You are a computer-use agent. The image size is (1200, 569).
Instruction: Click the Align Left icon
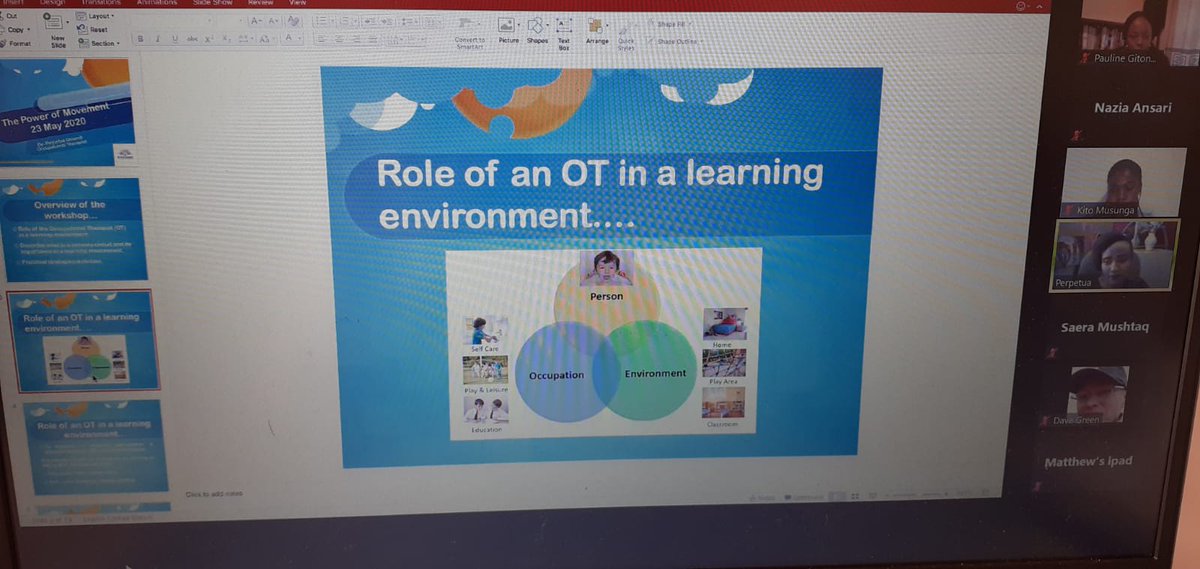[321, 39]
